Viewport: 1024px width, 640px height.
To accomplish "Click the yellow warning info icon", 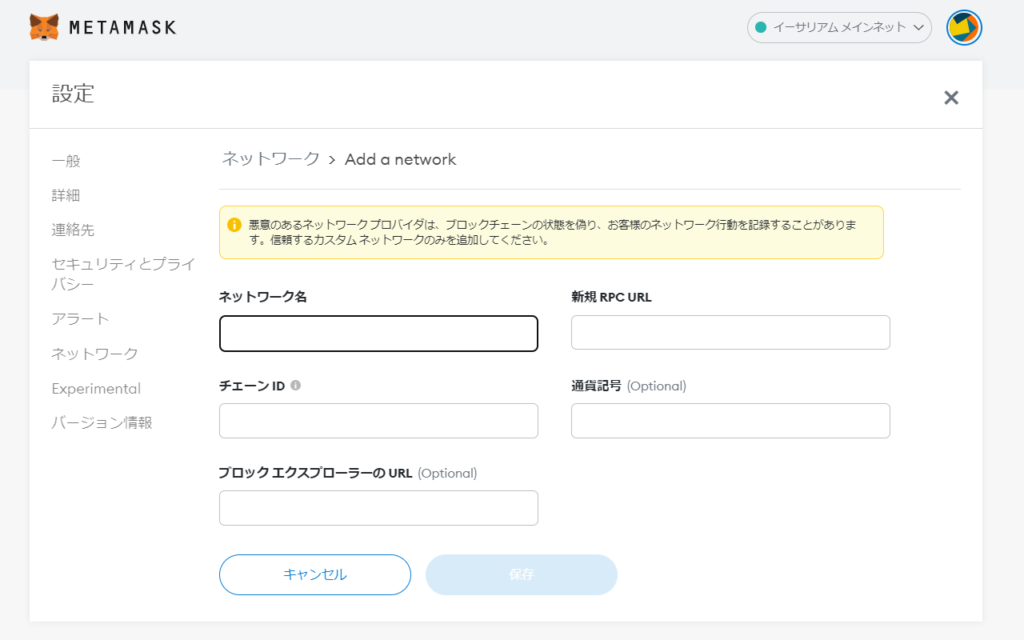I will pyautogui.click(x=234, y=225).
